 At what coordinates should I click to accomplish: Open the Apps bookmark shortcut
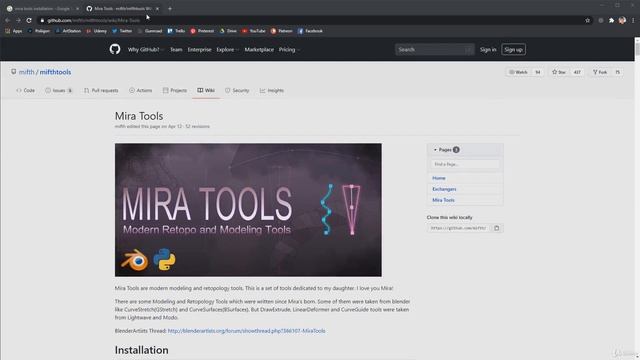tap(14, 31)
